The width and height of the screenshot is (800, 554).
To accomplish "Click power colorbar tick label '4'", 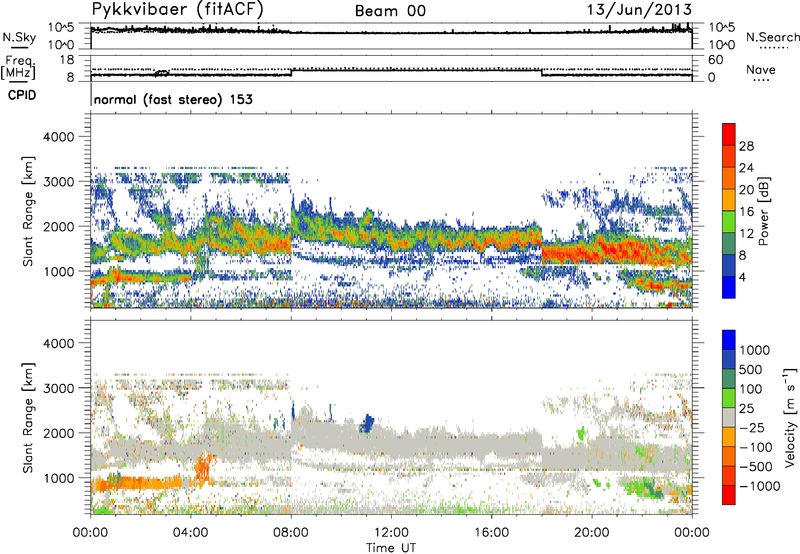I will pos(743,277).
